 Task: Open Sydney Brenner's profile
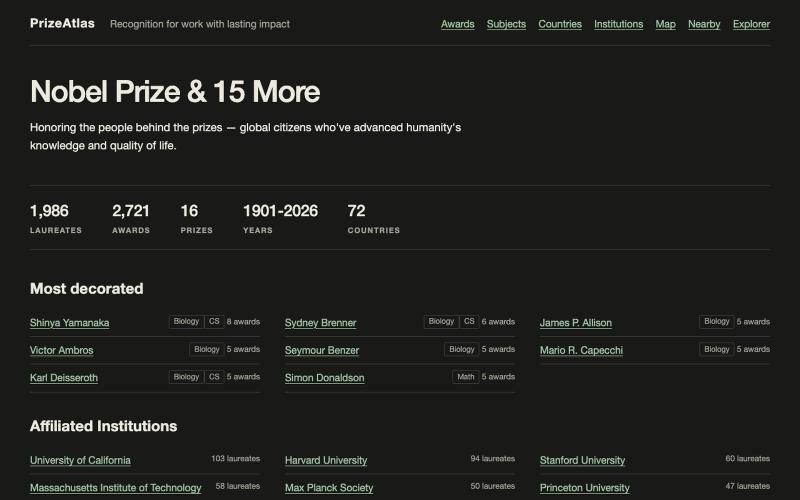(x=320, y=322)
